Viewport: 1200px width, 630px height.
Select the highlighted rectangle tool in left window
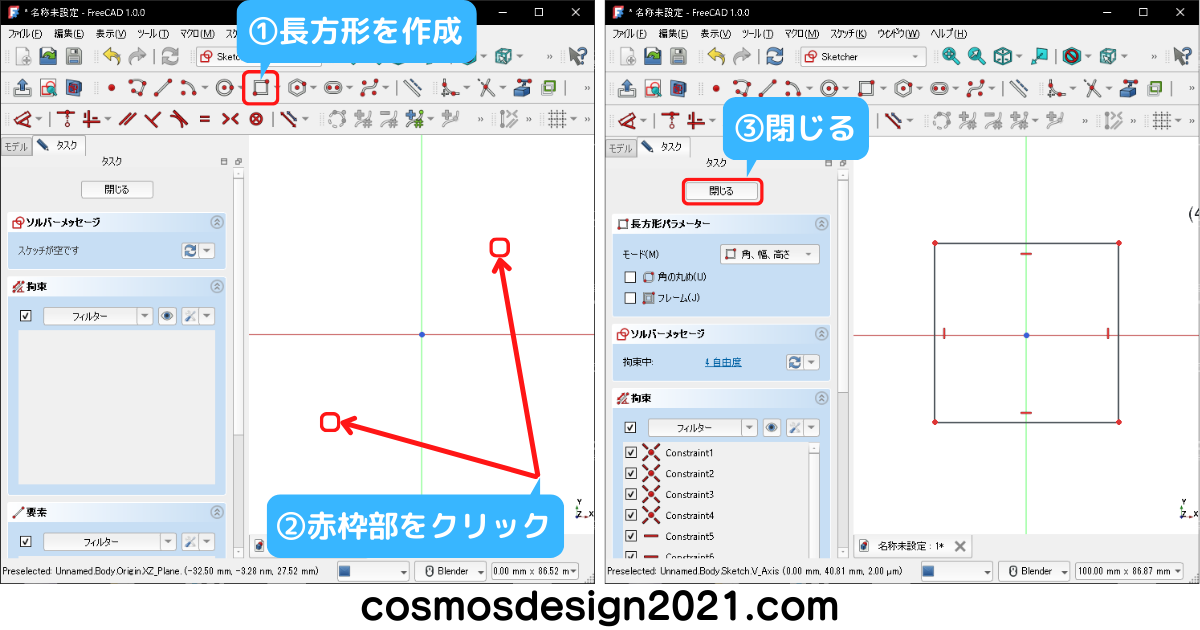[261, 88]
